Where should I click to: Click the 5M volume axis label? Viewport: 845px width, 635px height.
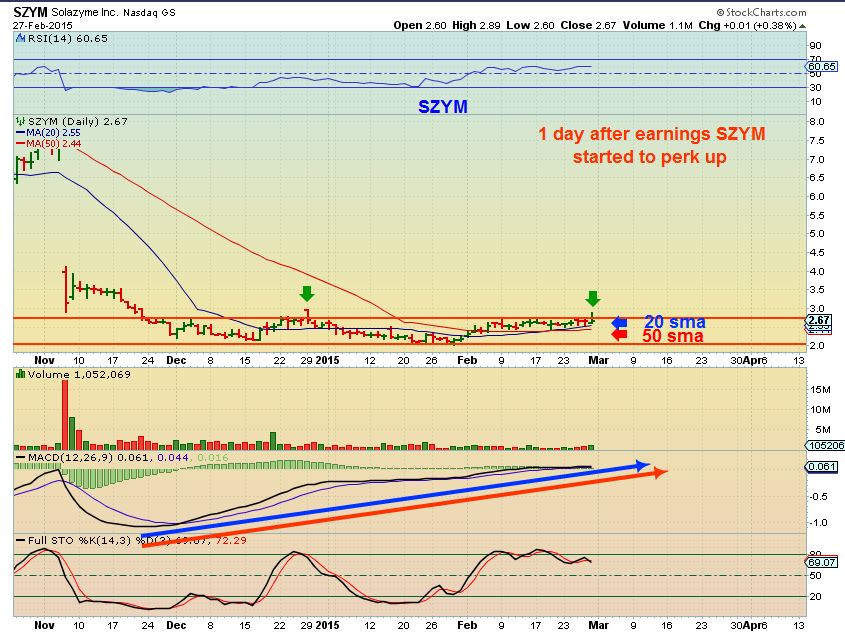pos(822,430)
